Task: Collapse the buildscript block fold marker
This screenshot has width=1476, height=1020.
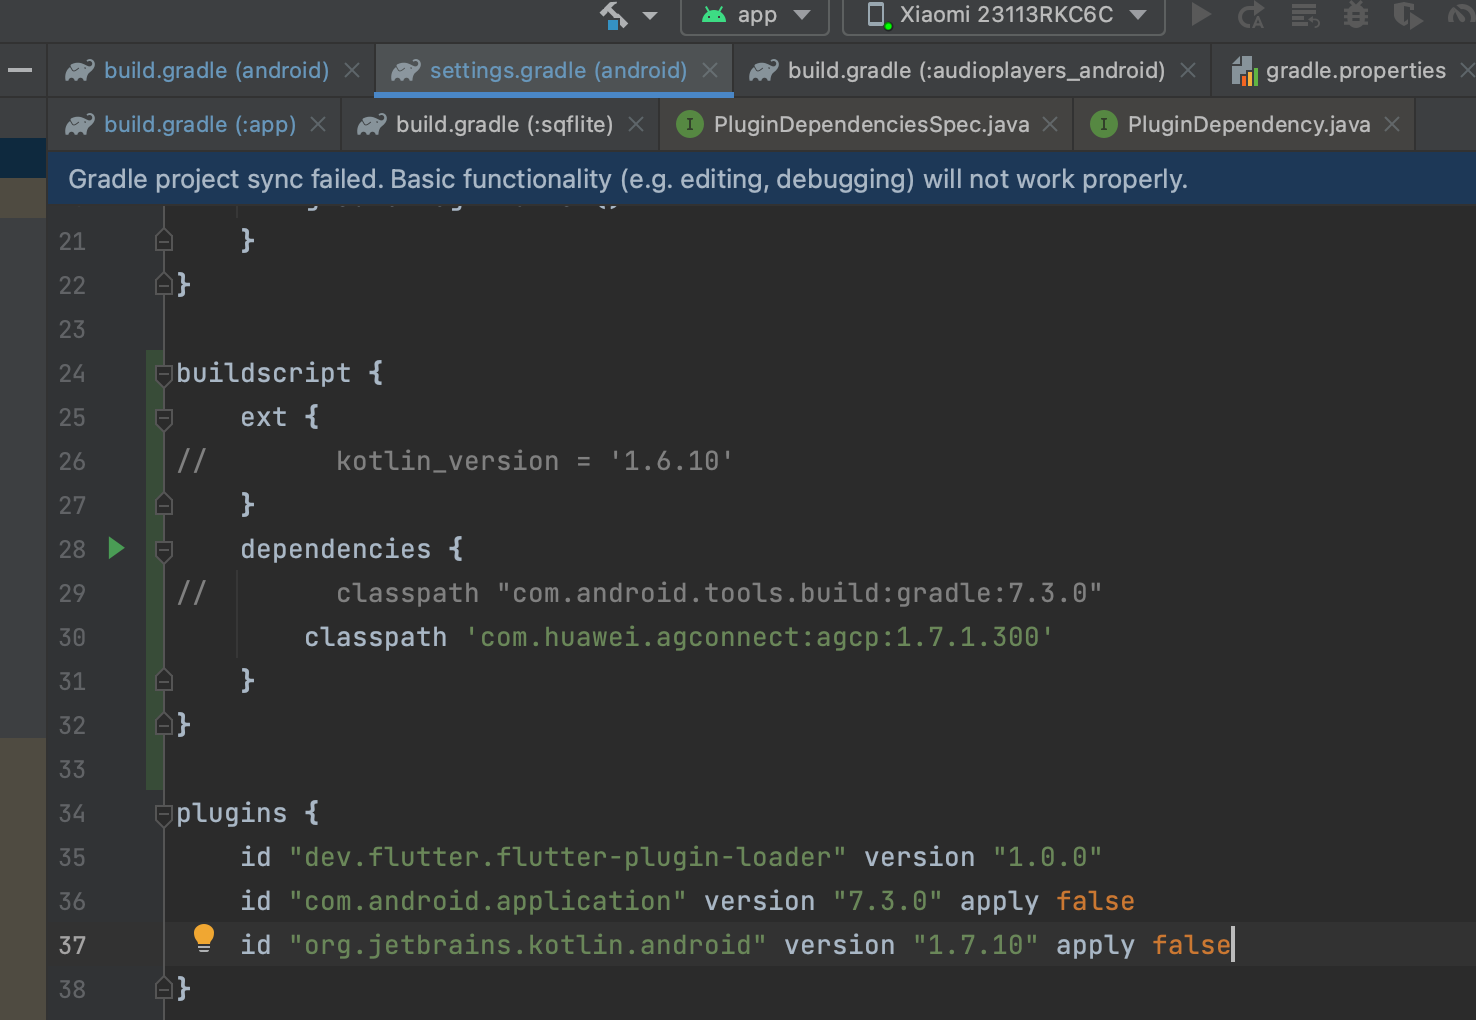Action: point(164,375)
